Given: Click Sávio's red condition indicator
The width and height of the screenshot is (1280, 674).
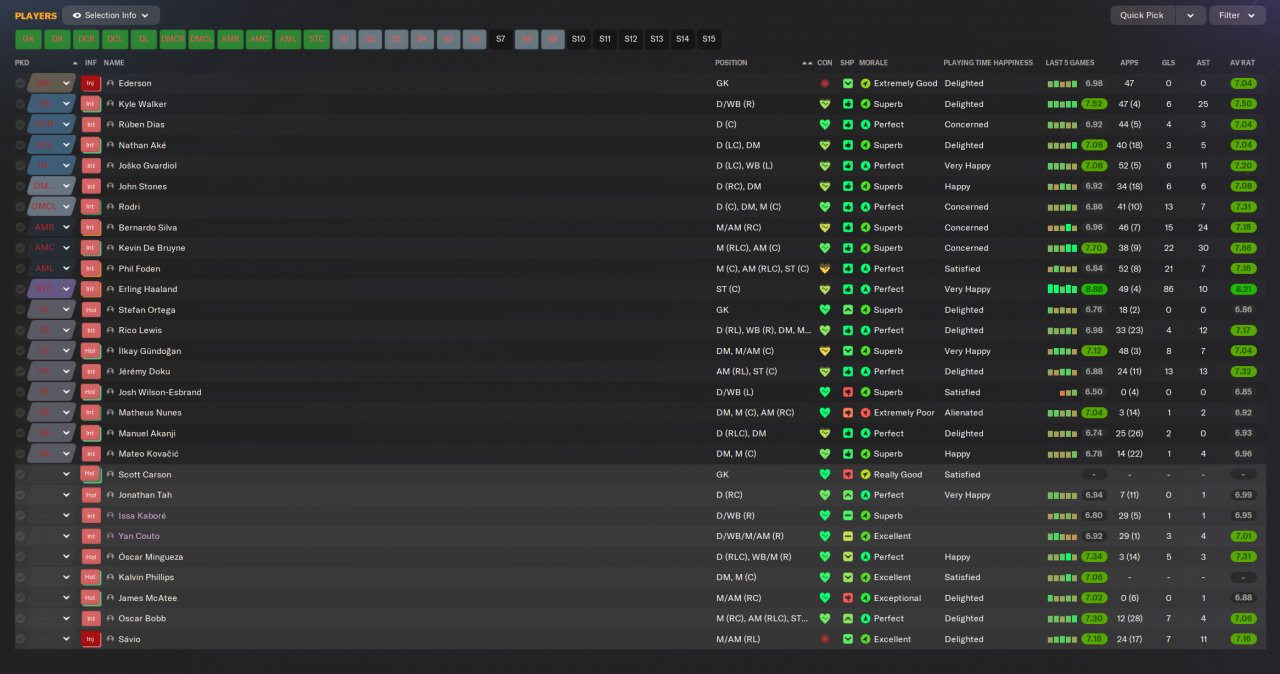Looking at the screenshot, I should [825, 639].
